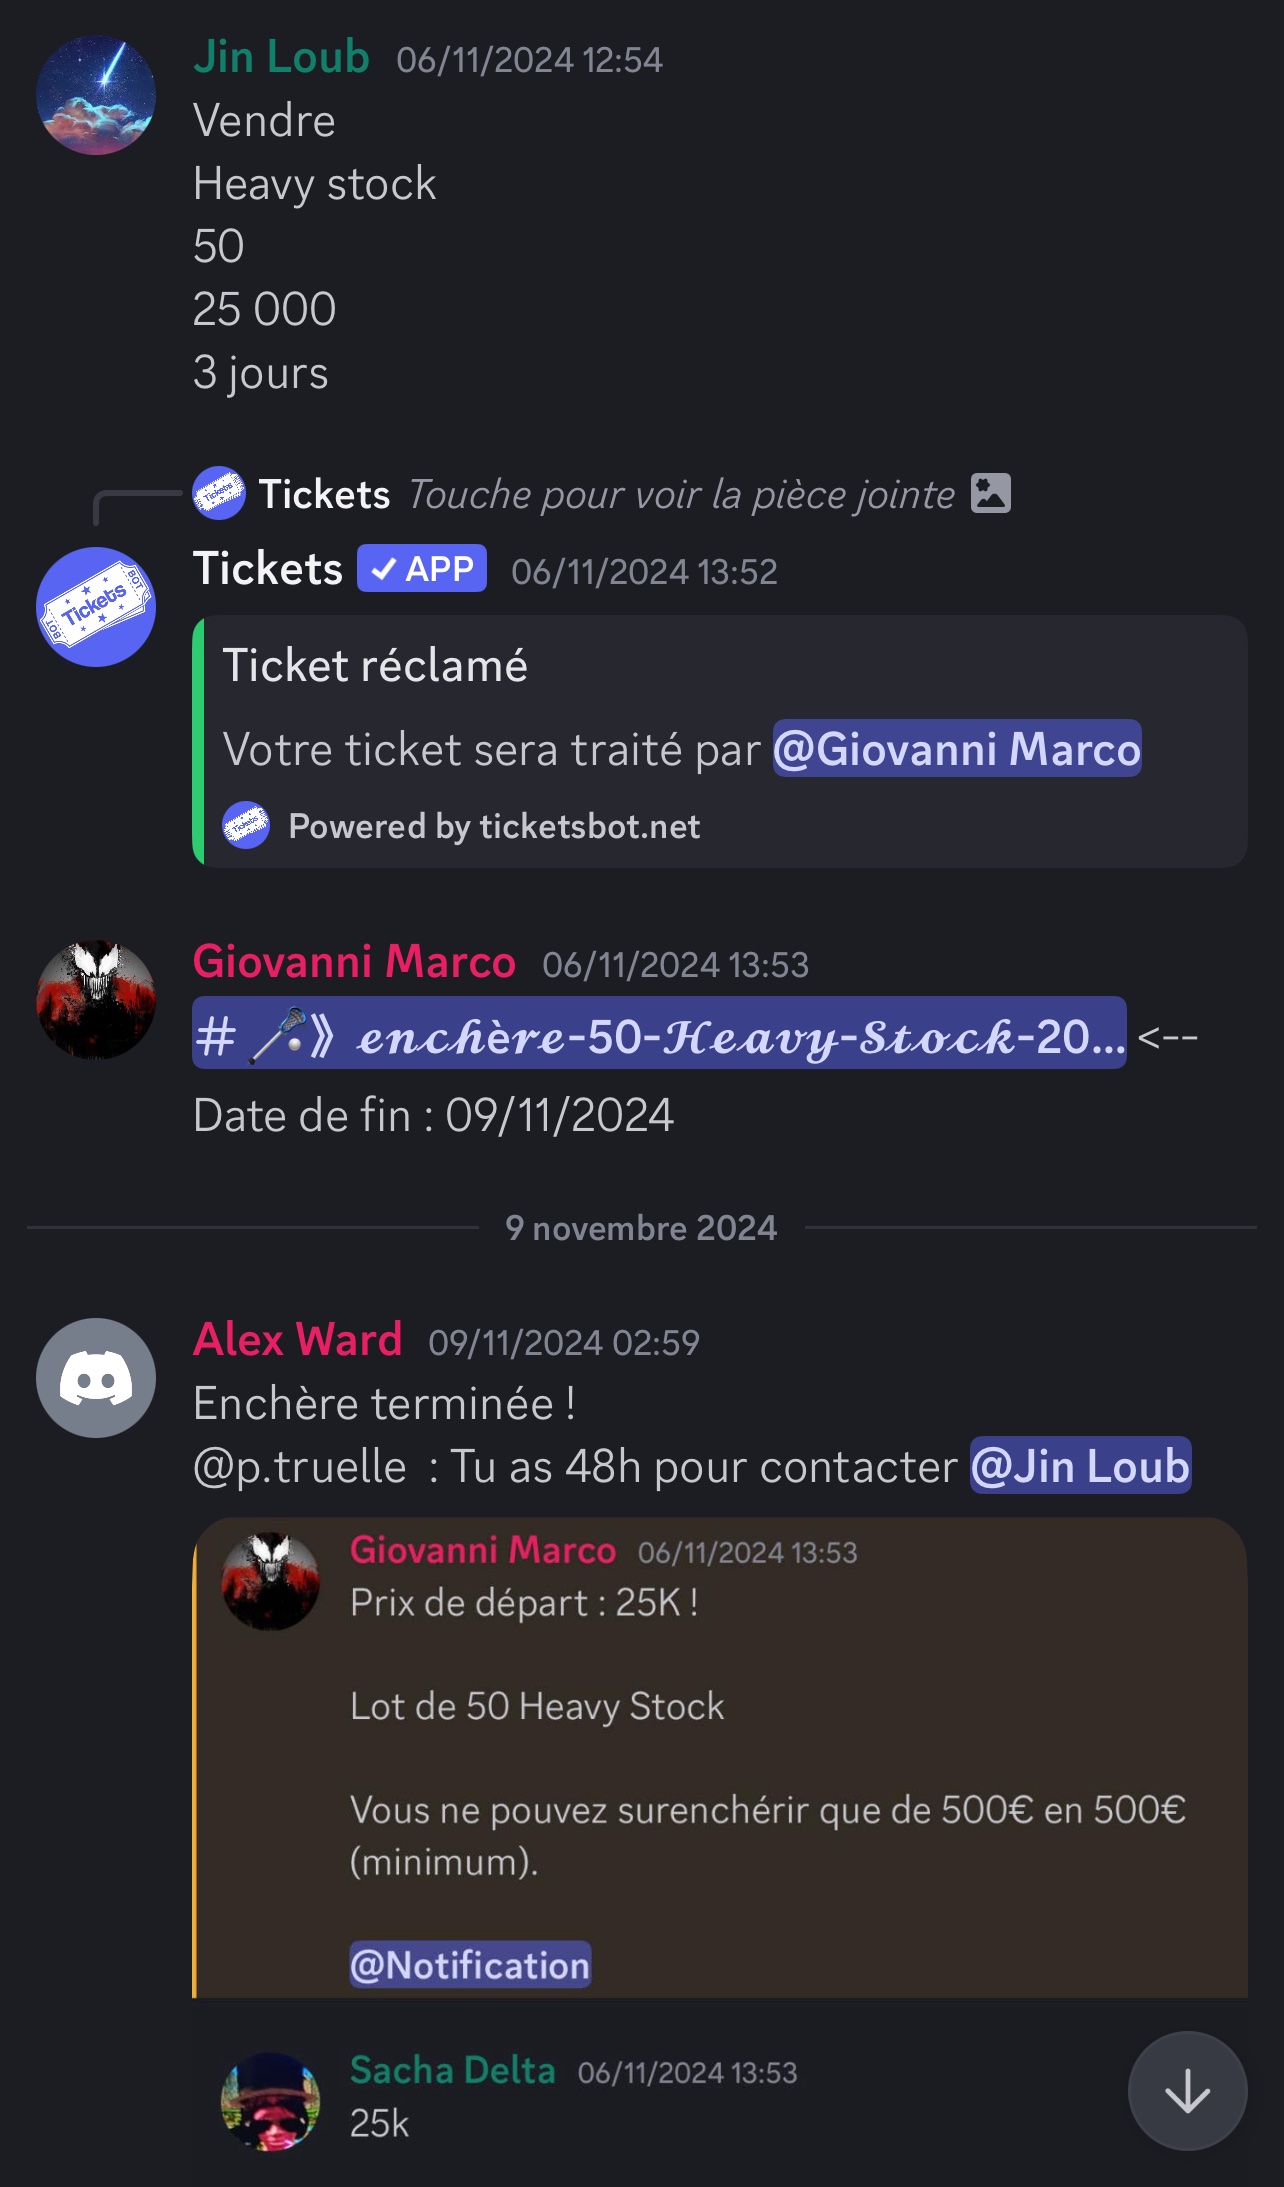Tap Alex Ward's default Discord avatar

[x=96, y=1378]
